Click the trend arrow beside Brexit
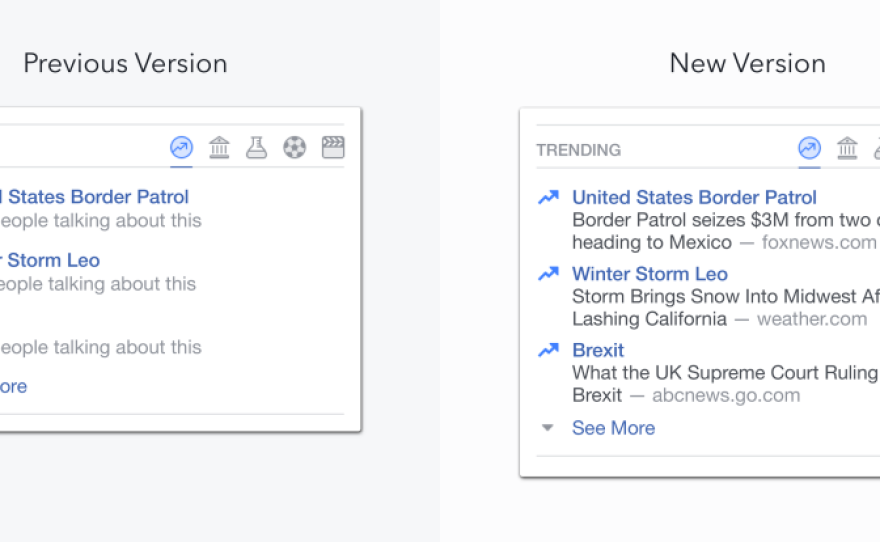 [548, 350]
